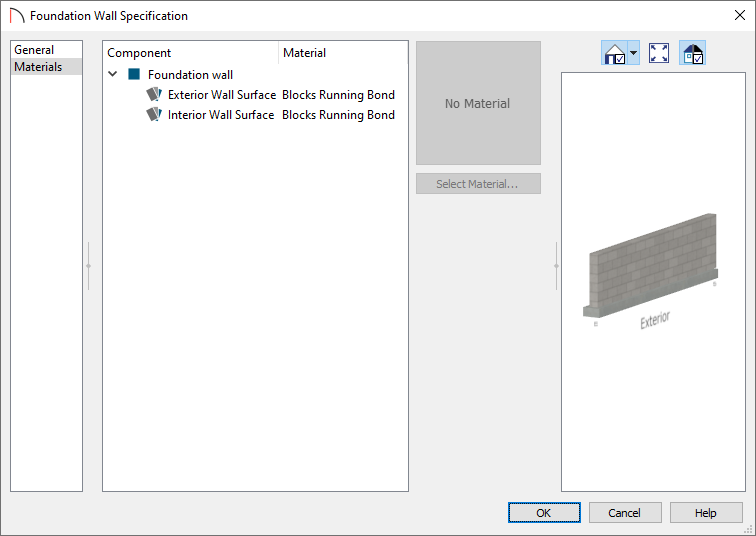Select the Interior Wall Surface component
The width and height of the screenshot is (756, 536).
(x=221, y=115)
